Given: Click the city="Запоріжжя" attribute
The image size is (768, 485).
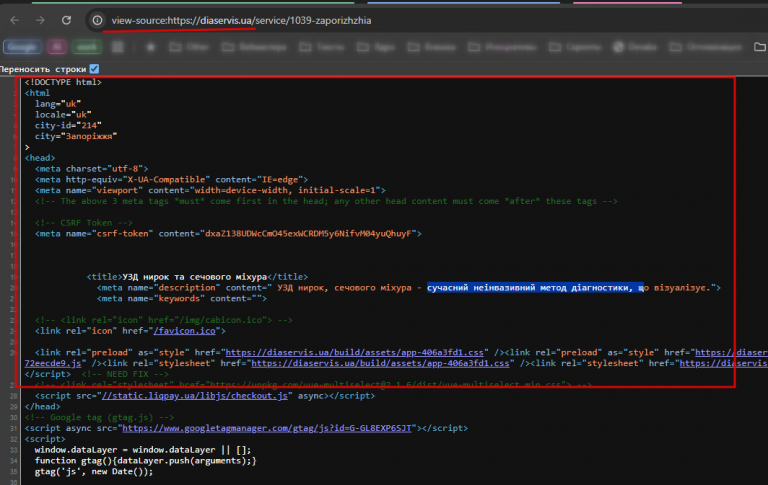Looking at the screenshot, I should [x=76, y=136].
